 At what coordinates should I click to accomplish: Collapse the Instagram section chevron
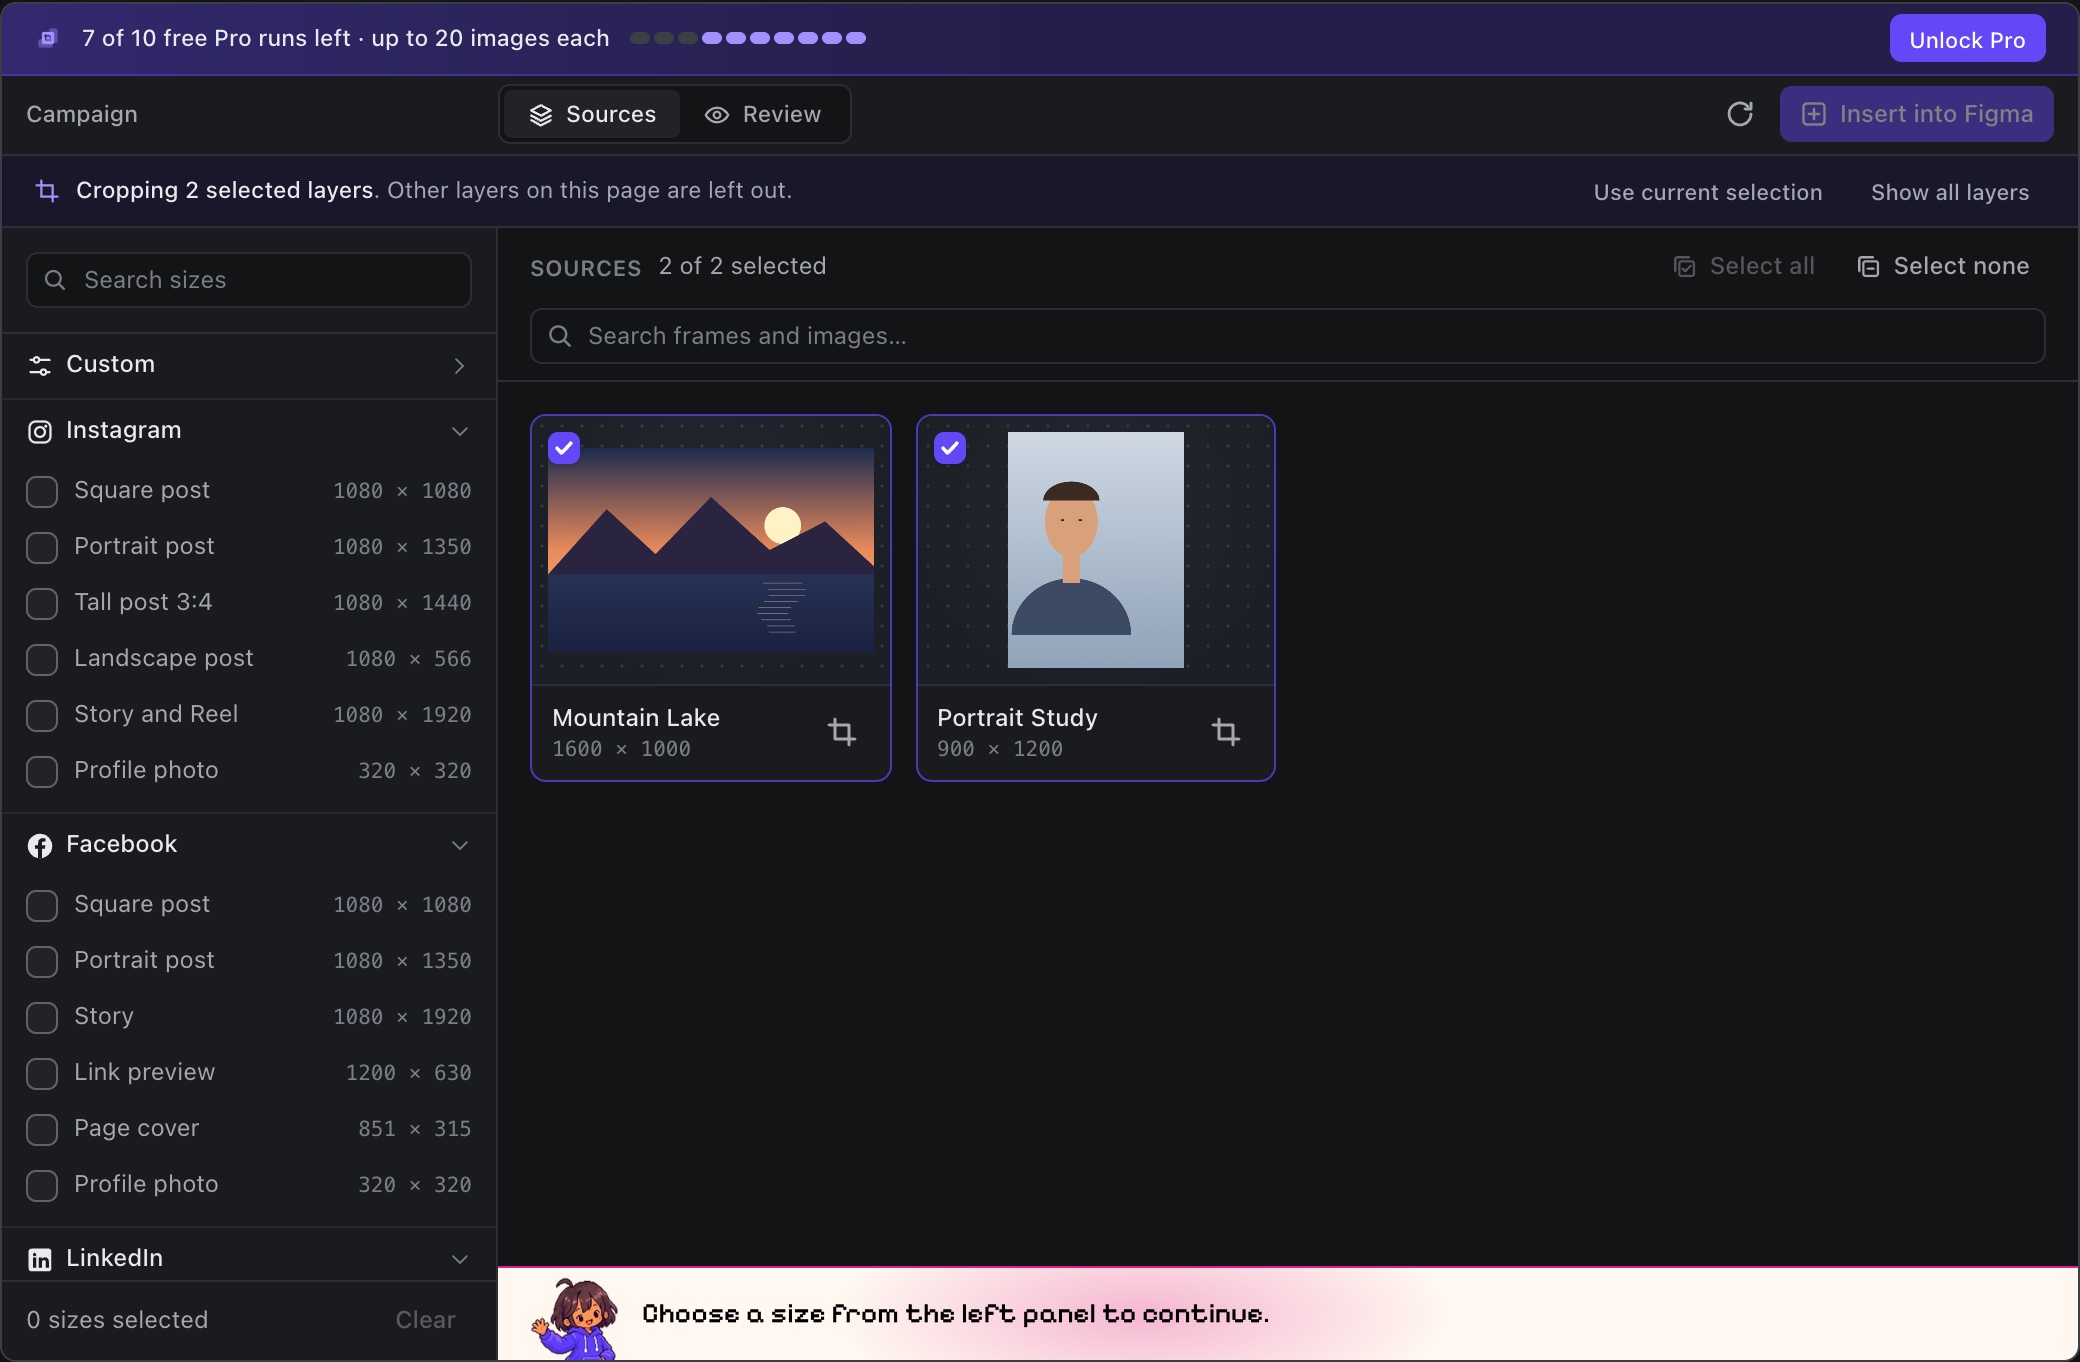[x=460, y=431]
